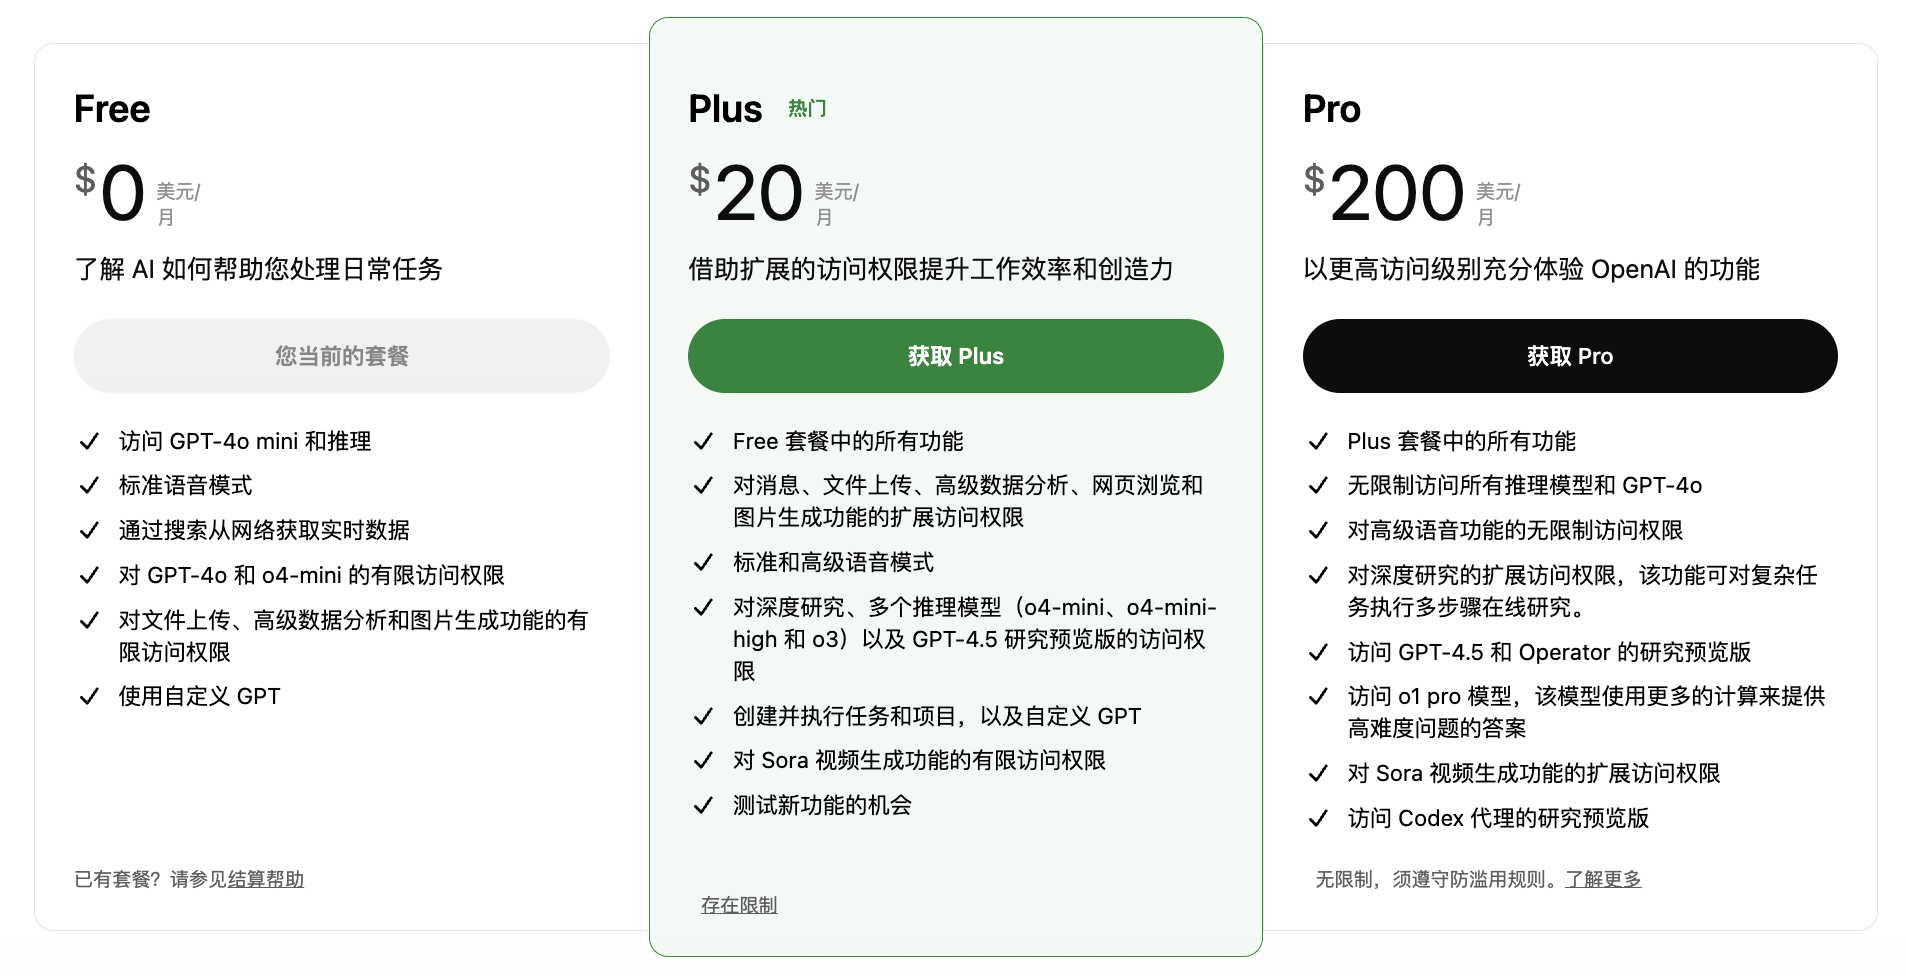
Task: Click the green 获取 Plus button
Action: (x=955, y=356)
